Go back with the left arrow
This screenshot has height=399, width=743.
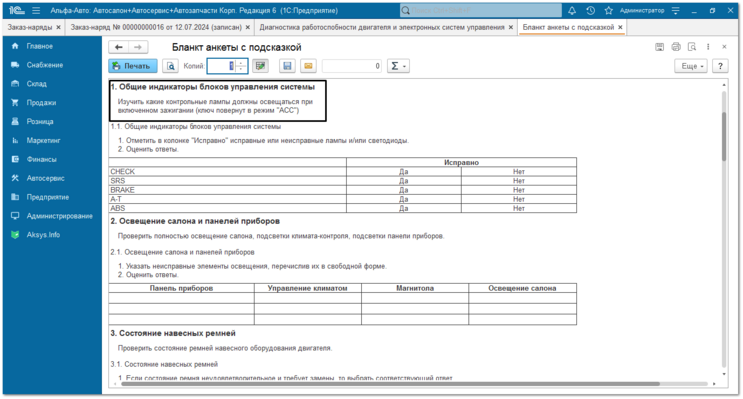pyautogui.click(x=118, y=47)
